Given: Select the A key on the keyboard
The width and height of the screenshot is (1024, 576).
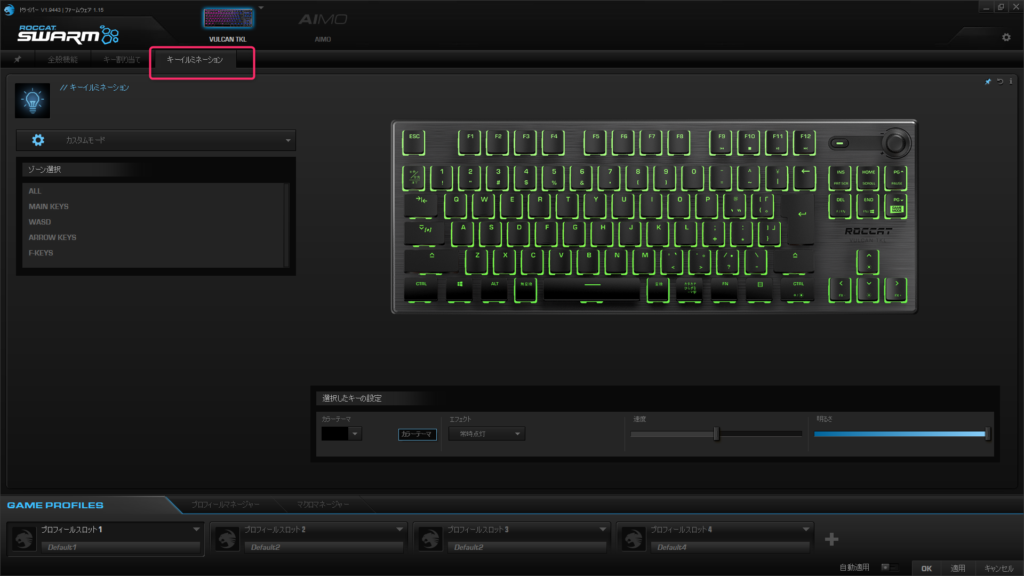Looking at the screenshot, I should point(463,233).
